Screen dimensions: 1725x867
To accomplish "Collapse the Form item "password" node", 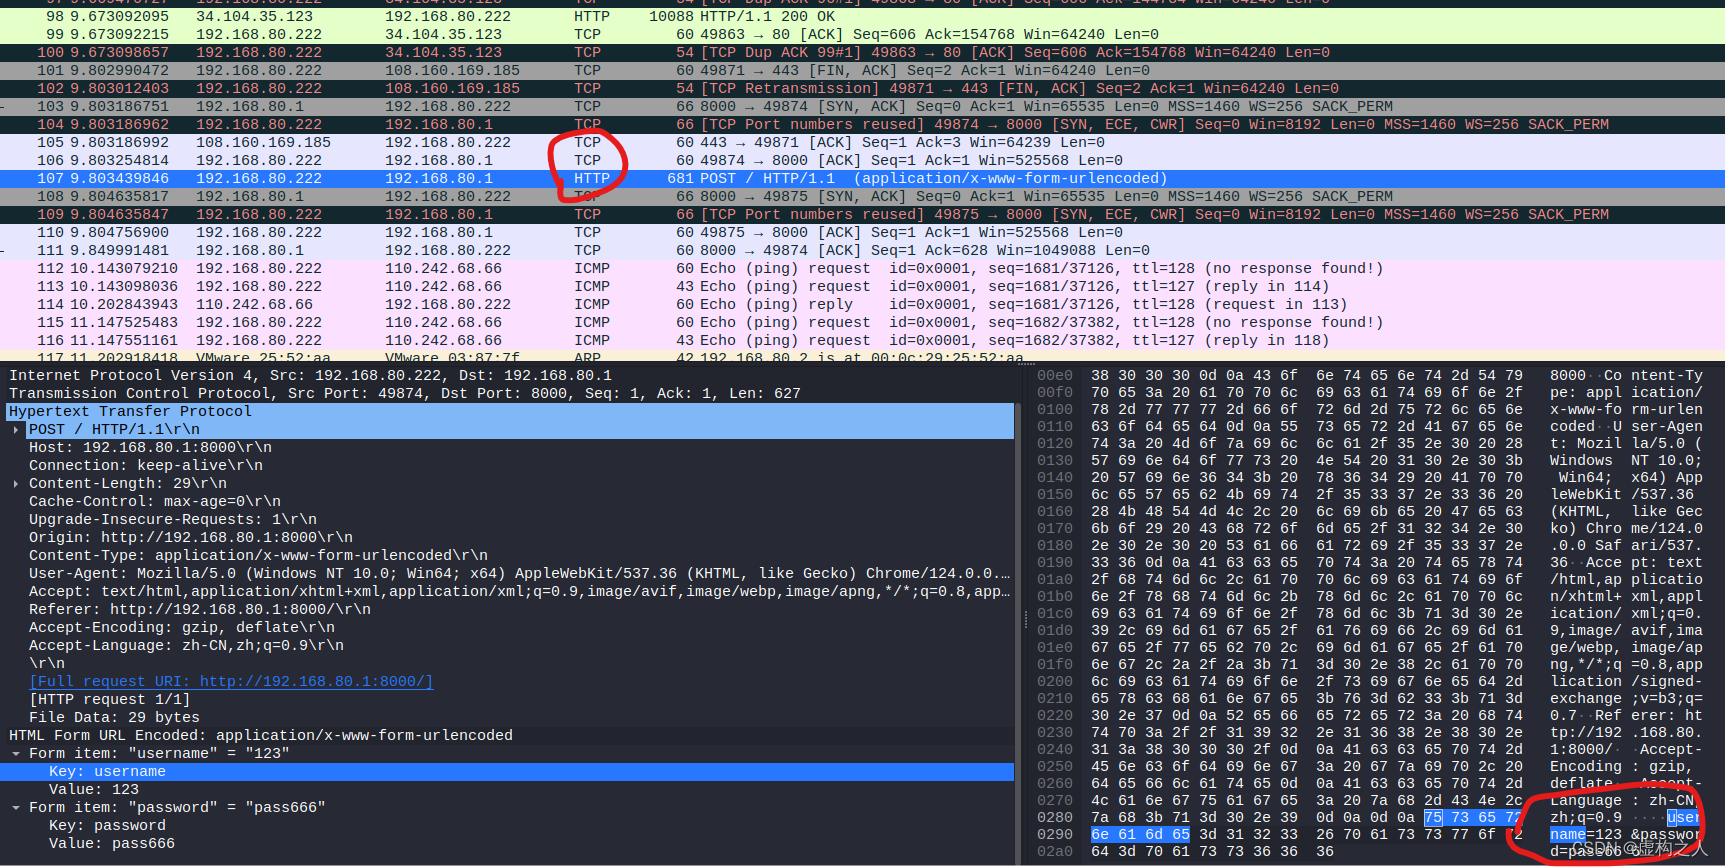I will pos(15,807).
